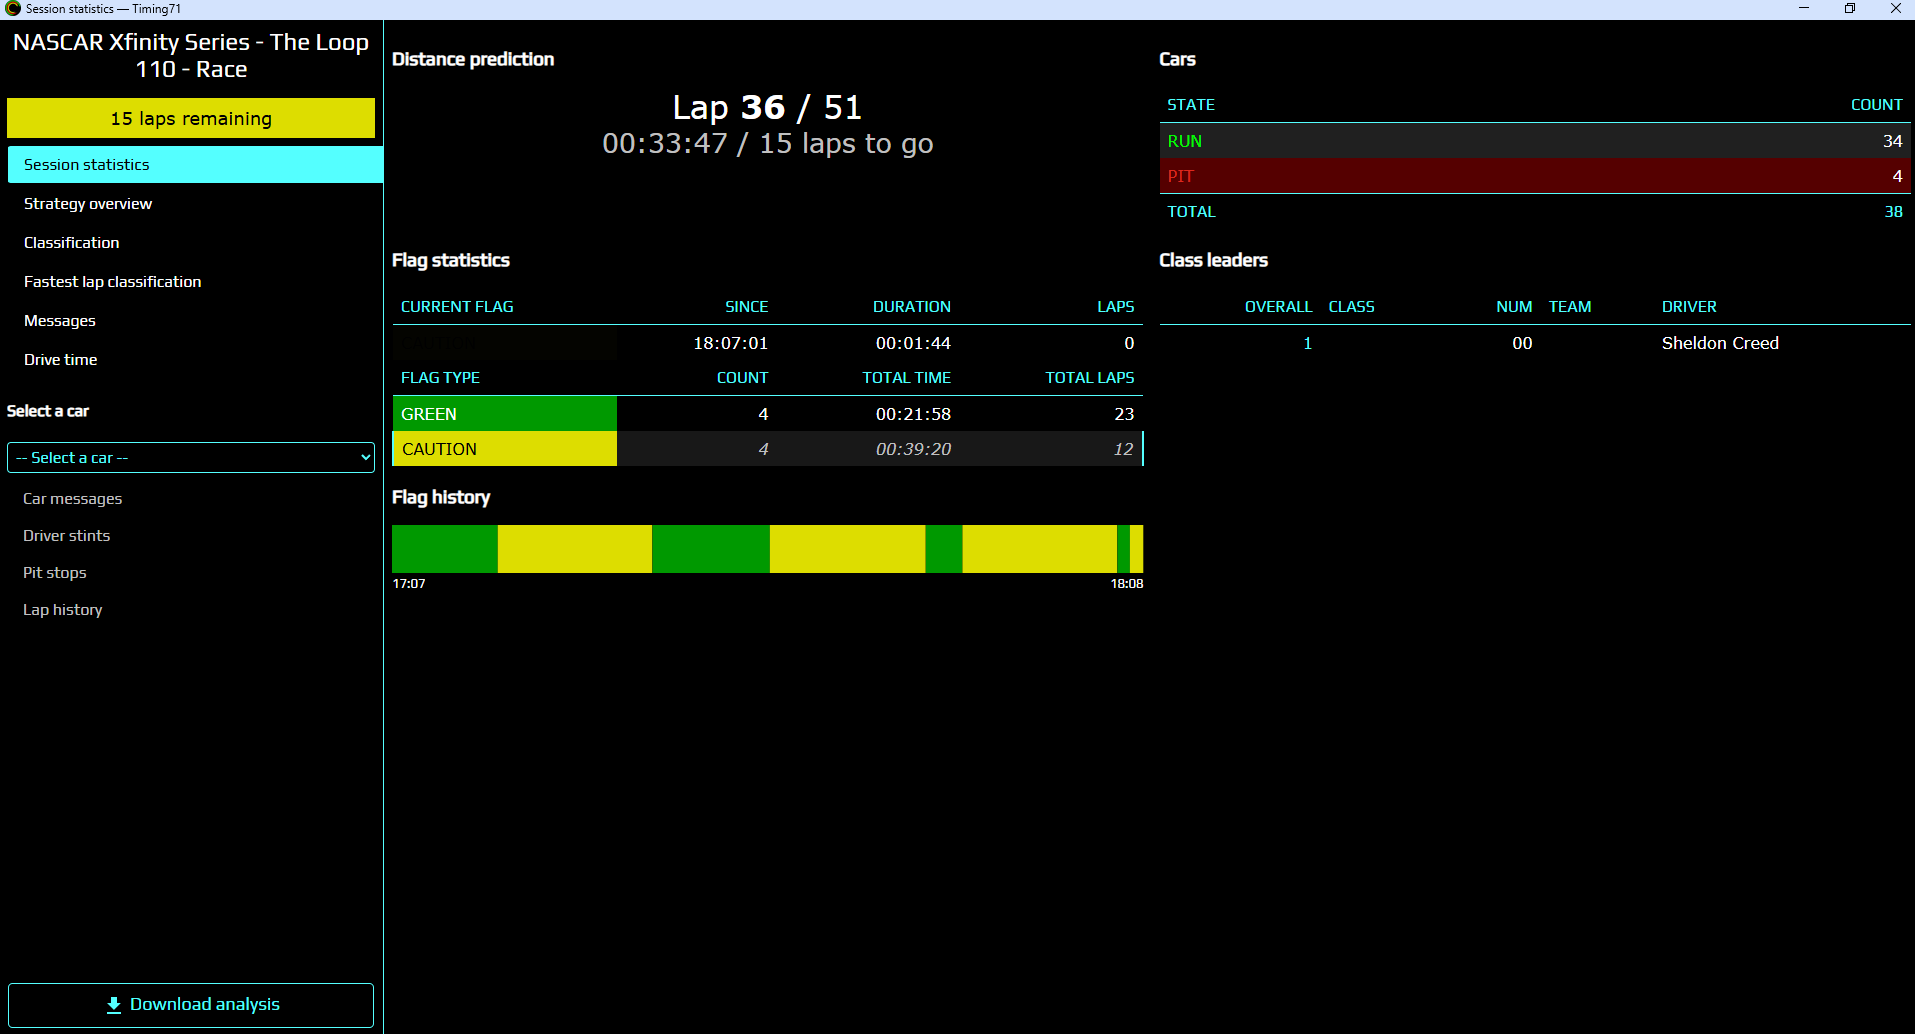The width and height of the screenshot is (1915, 1034).
Task: Show the Messages page
Action: point(60,320)
